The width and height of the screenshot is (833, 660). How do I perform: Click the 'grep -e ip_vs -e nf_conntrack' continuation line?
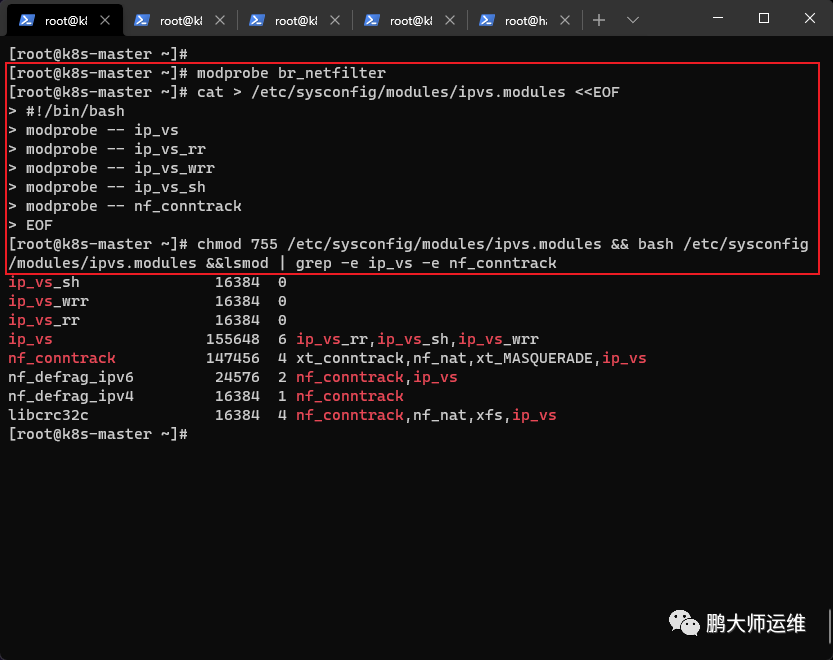pos(282,263)
